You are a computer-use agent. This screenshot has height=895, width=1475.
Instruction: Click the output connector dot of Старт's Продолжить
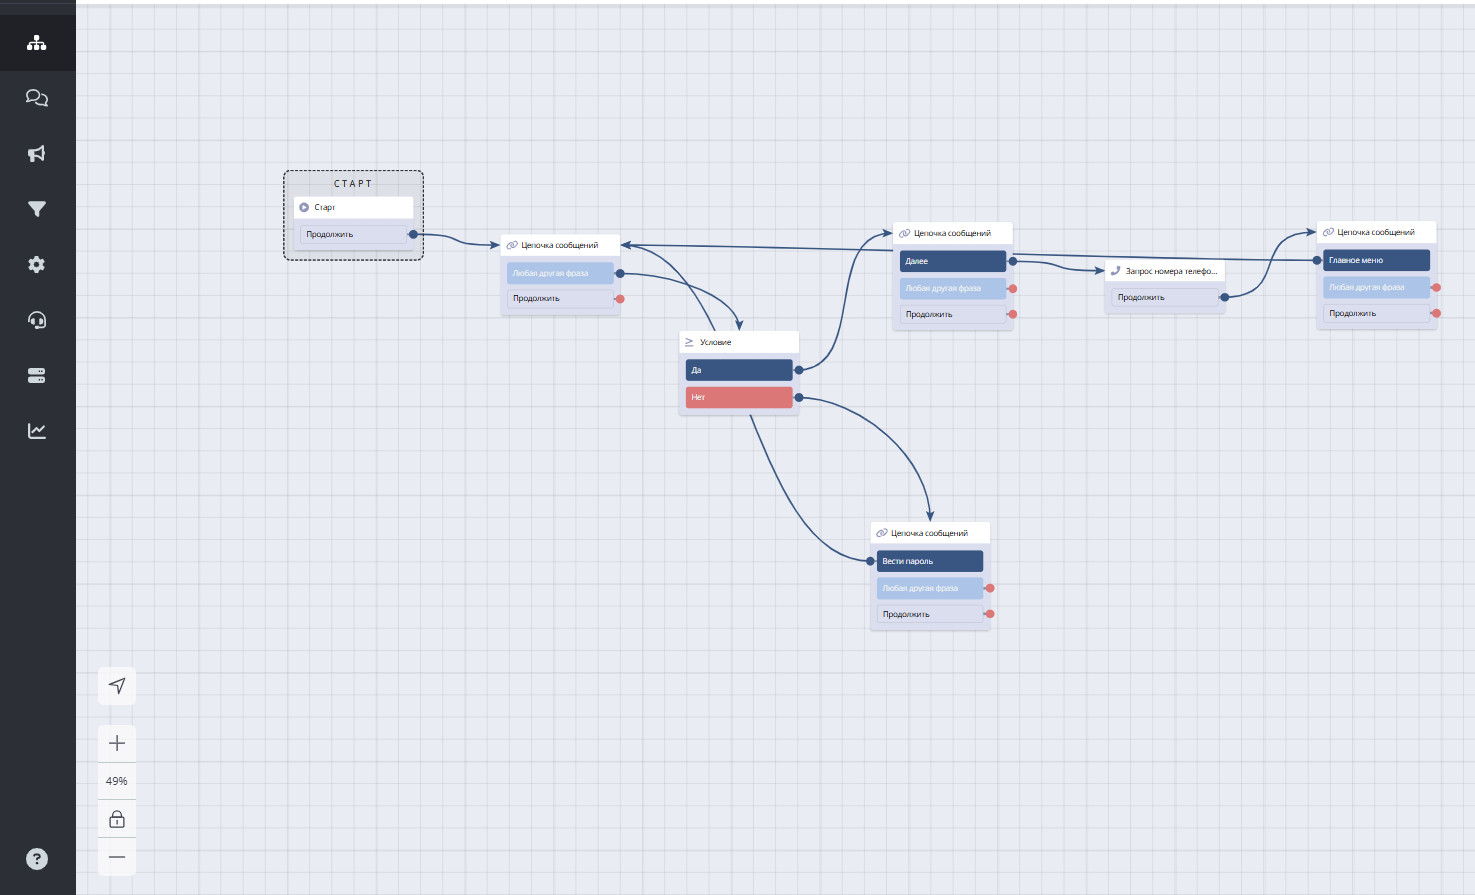413,234
